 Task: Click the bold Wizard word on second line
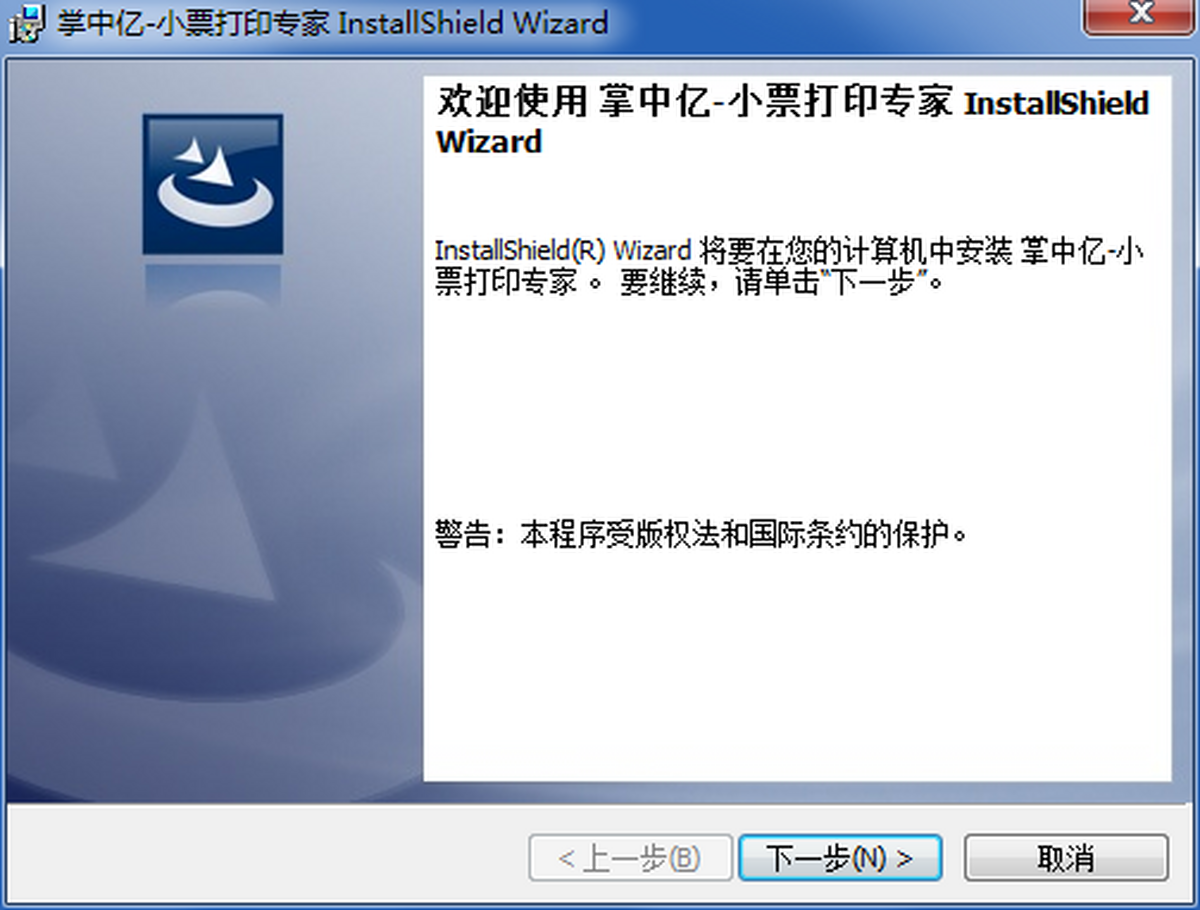click(x=489, y=141)
